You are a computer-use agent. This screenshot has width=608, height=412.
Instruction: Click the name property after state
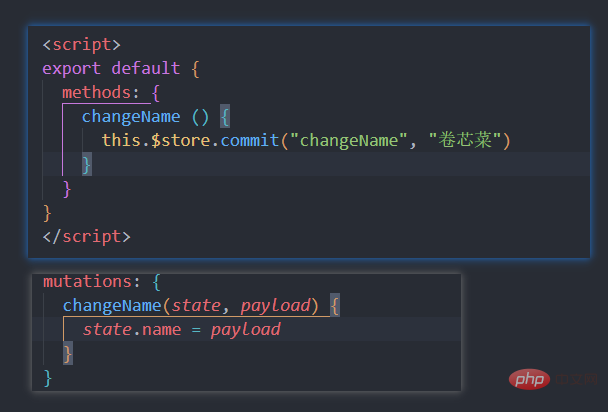click(x=156, y=329)
